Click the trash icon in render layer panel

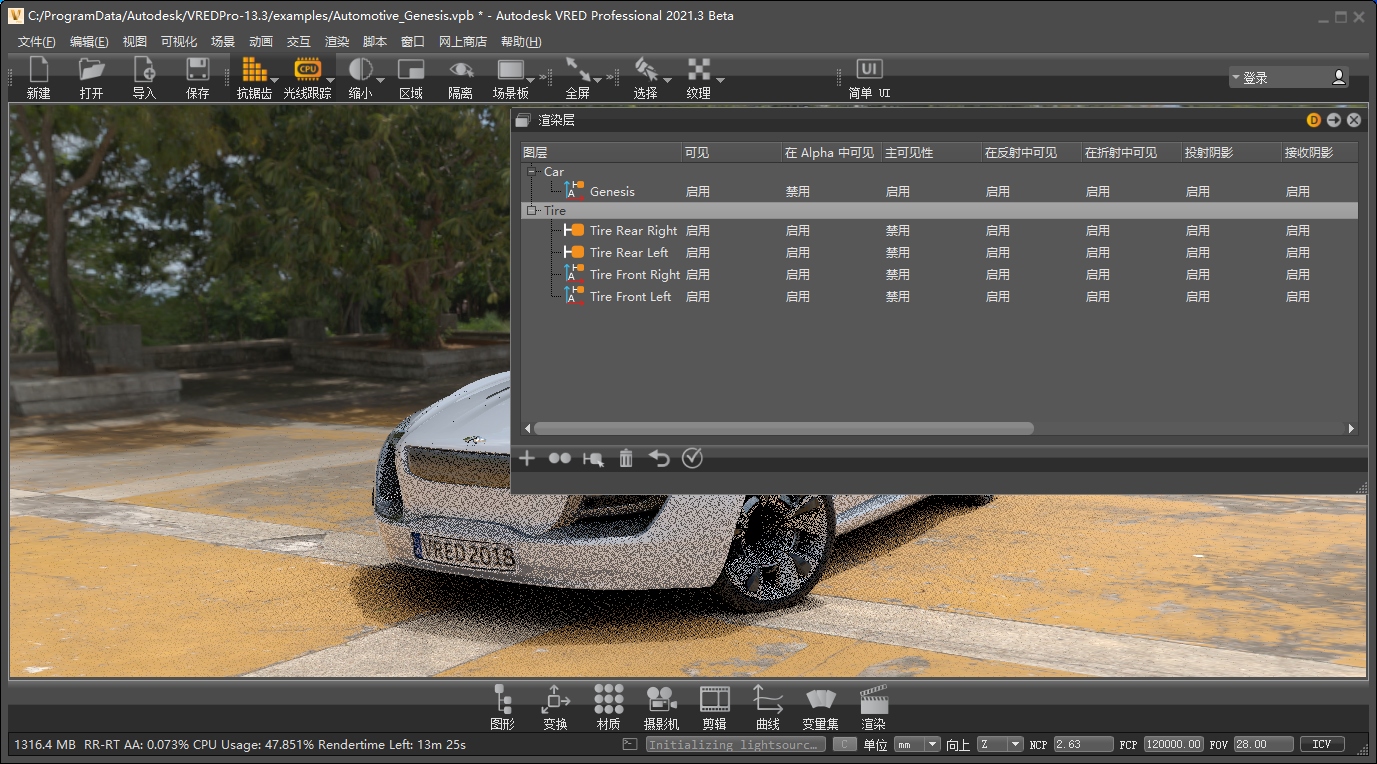pyautogui.click(x=626, y=458)
